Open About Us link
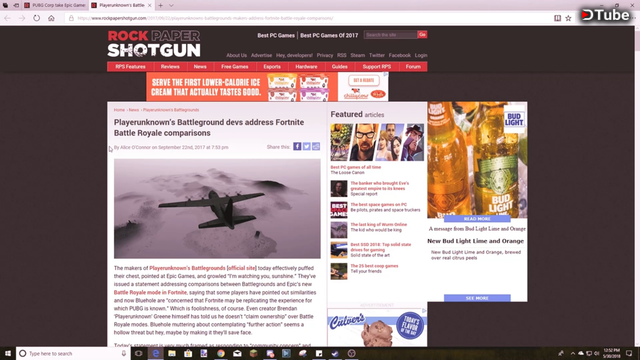 click(236, 55)
